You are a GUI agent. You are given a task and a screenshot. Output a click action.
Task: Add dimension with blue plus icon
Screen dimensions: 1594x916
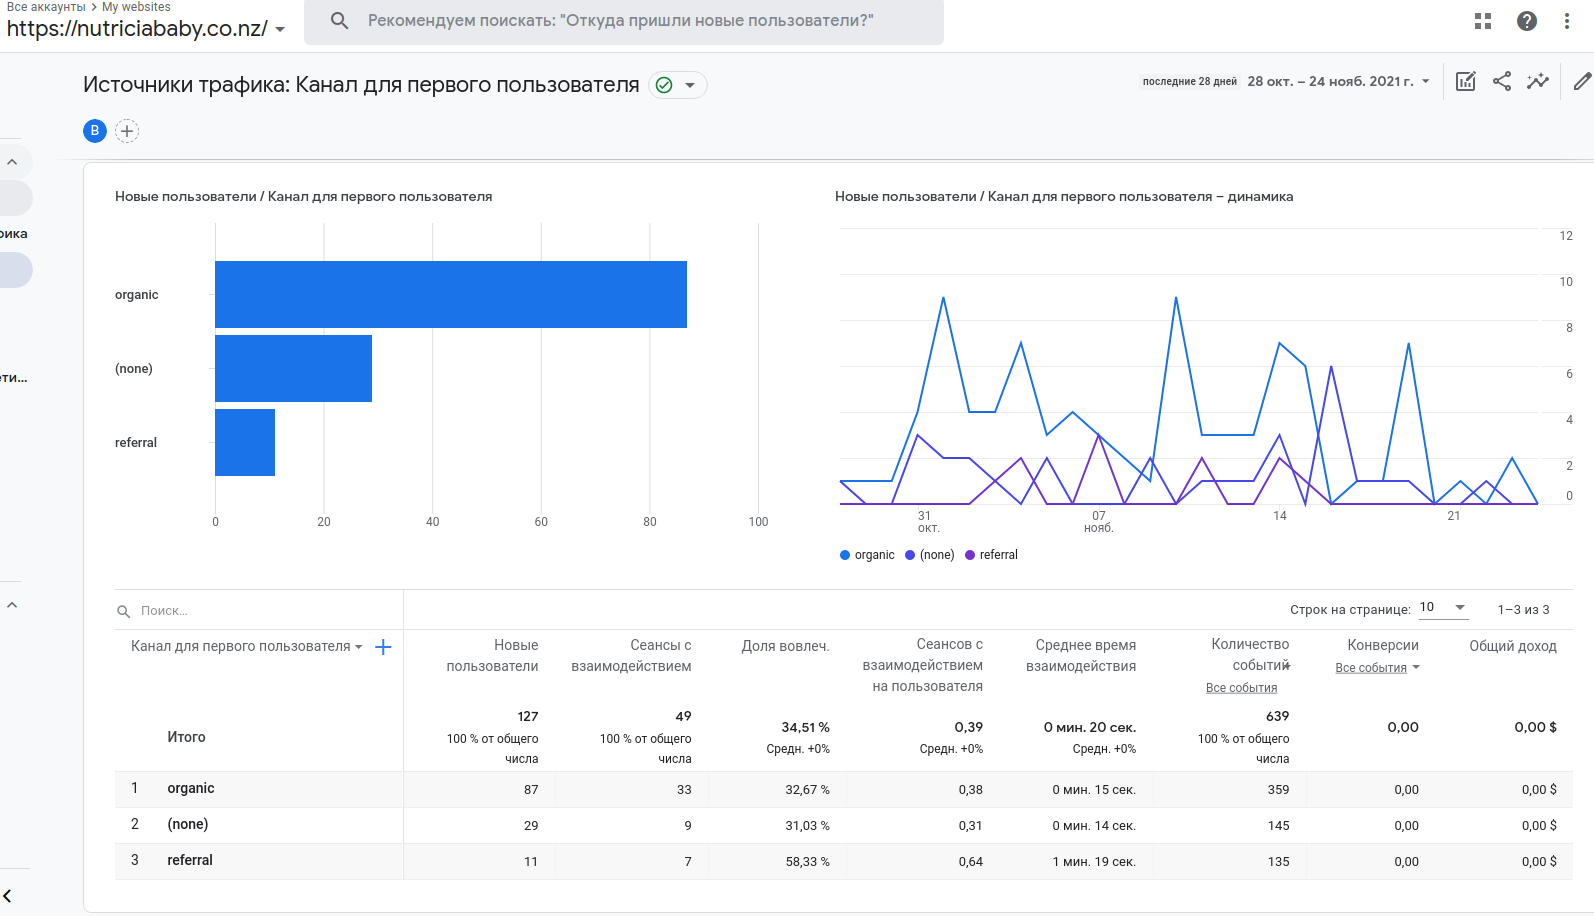pos(383,647)
